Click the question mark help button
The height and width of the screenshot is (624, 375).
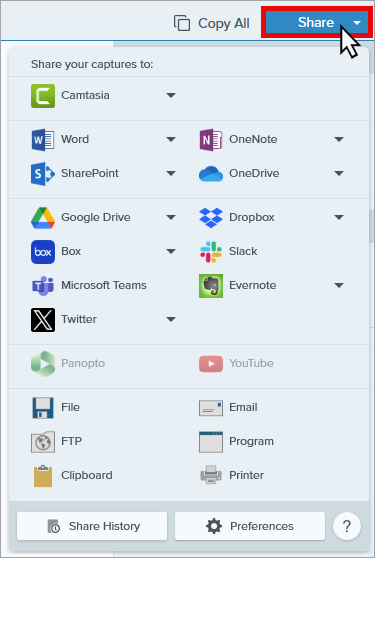[x=347, y=526]
